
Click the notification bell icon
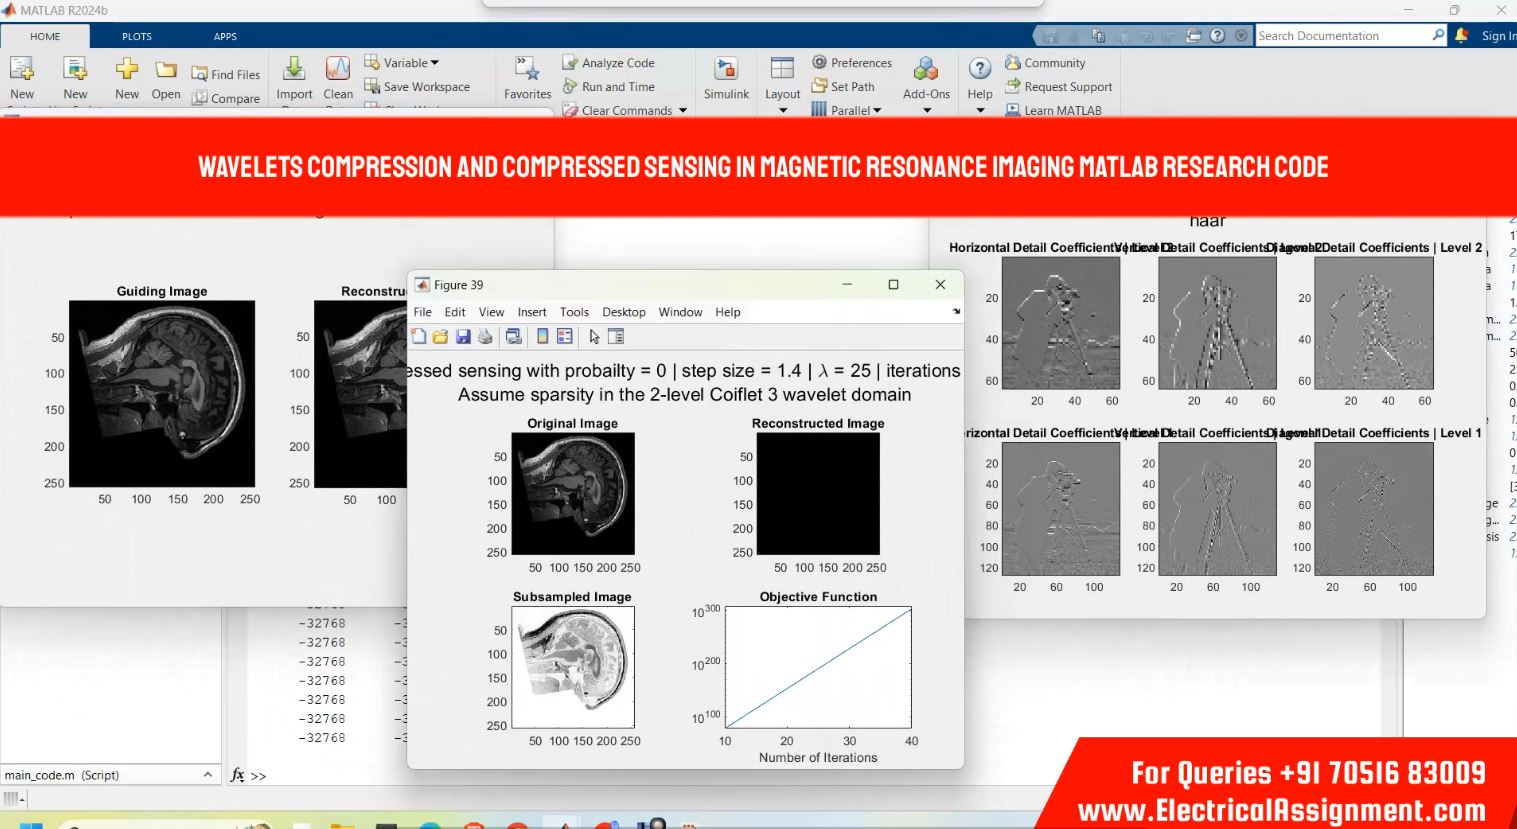pyautogui.click(x=1461, y=35)
